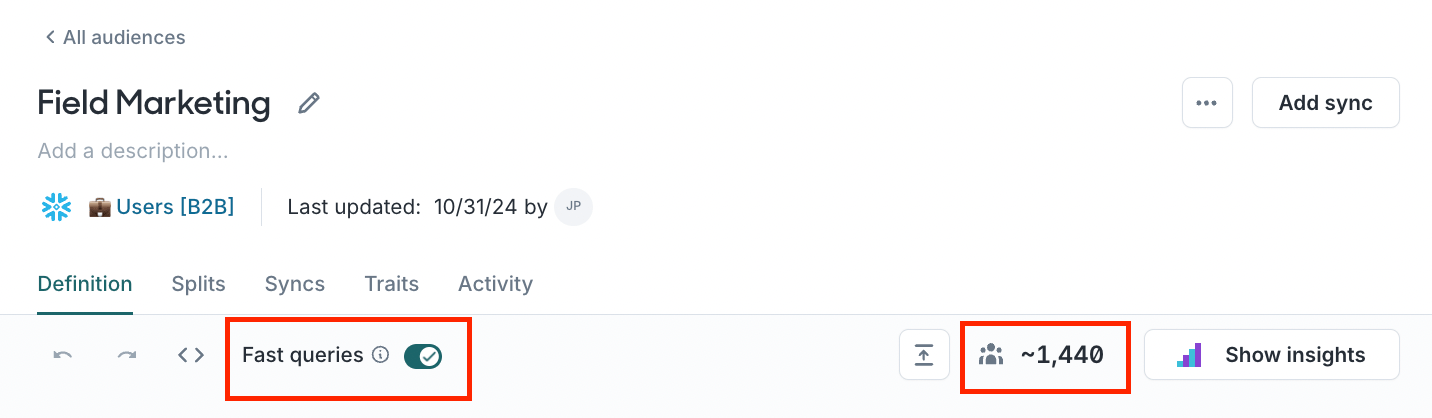Click the export upload arrow icon

pyautogui.click(x=924, y=355)
